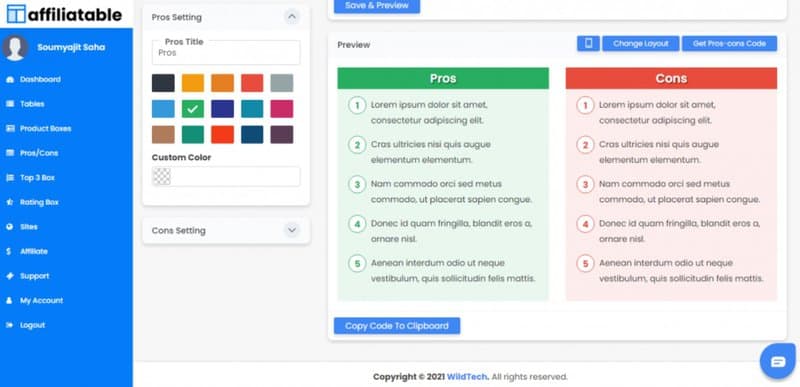Open the chat support bubble icon
This screenshot has width=800, height=387.
coord(778,362)
